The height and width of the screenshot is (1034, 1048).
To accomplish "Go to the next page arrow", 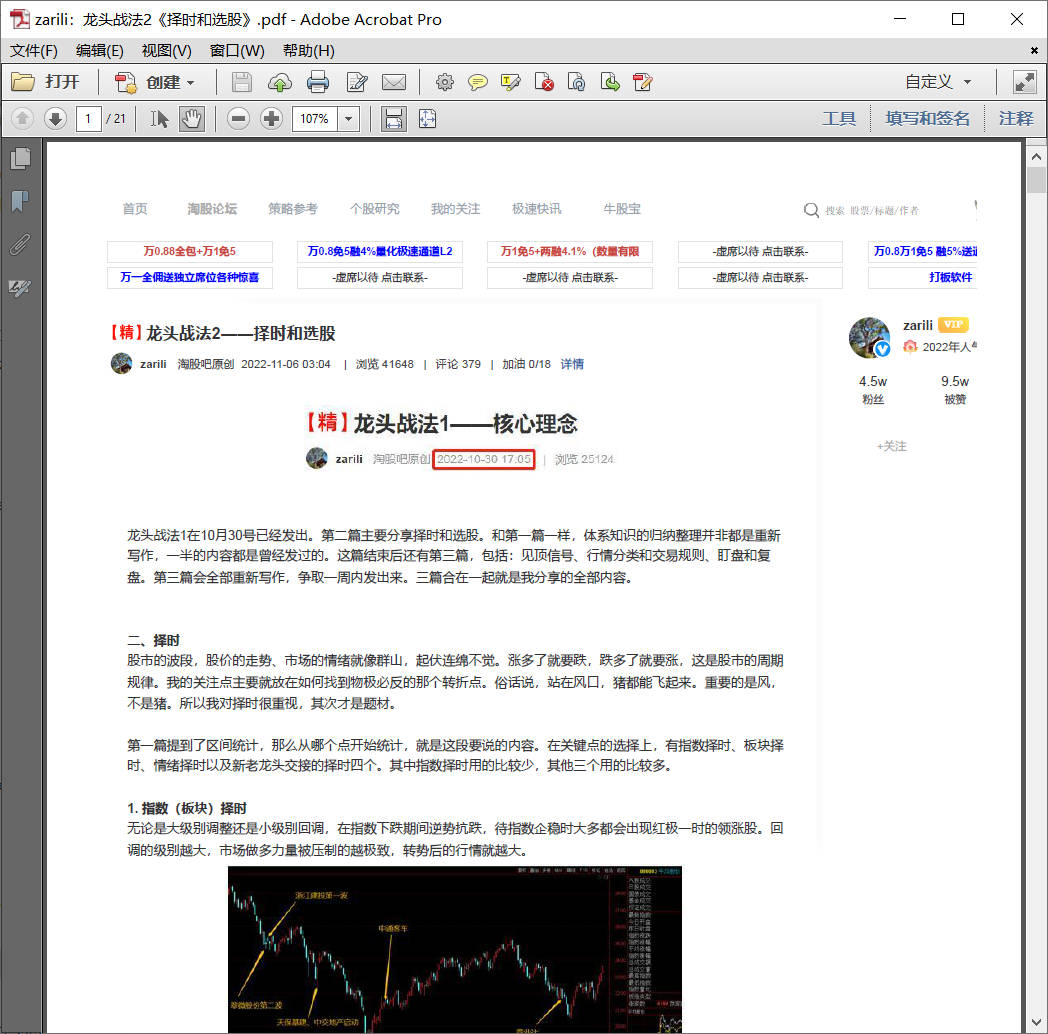I will 55,119.
